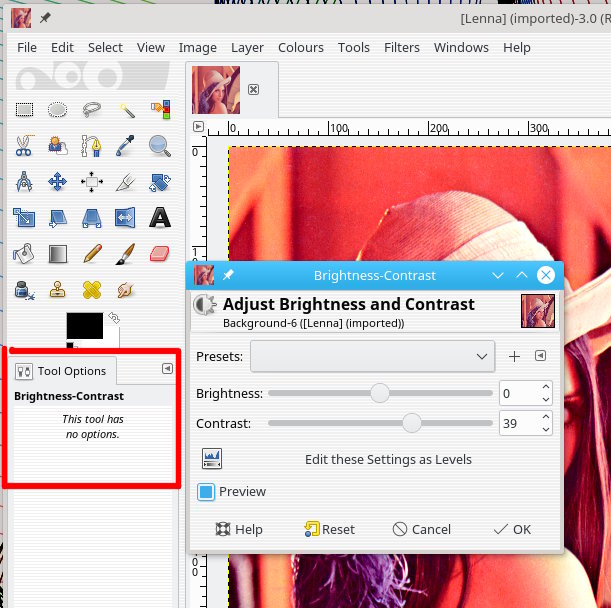This screenshot has height=608, width=611.
Task: Save current settings as named preset
Action: [x=514, y=356]
